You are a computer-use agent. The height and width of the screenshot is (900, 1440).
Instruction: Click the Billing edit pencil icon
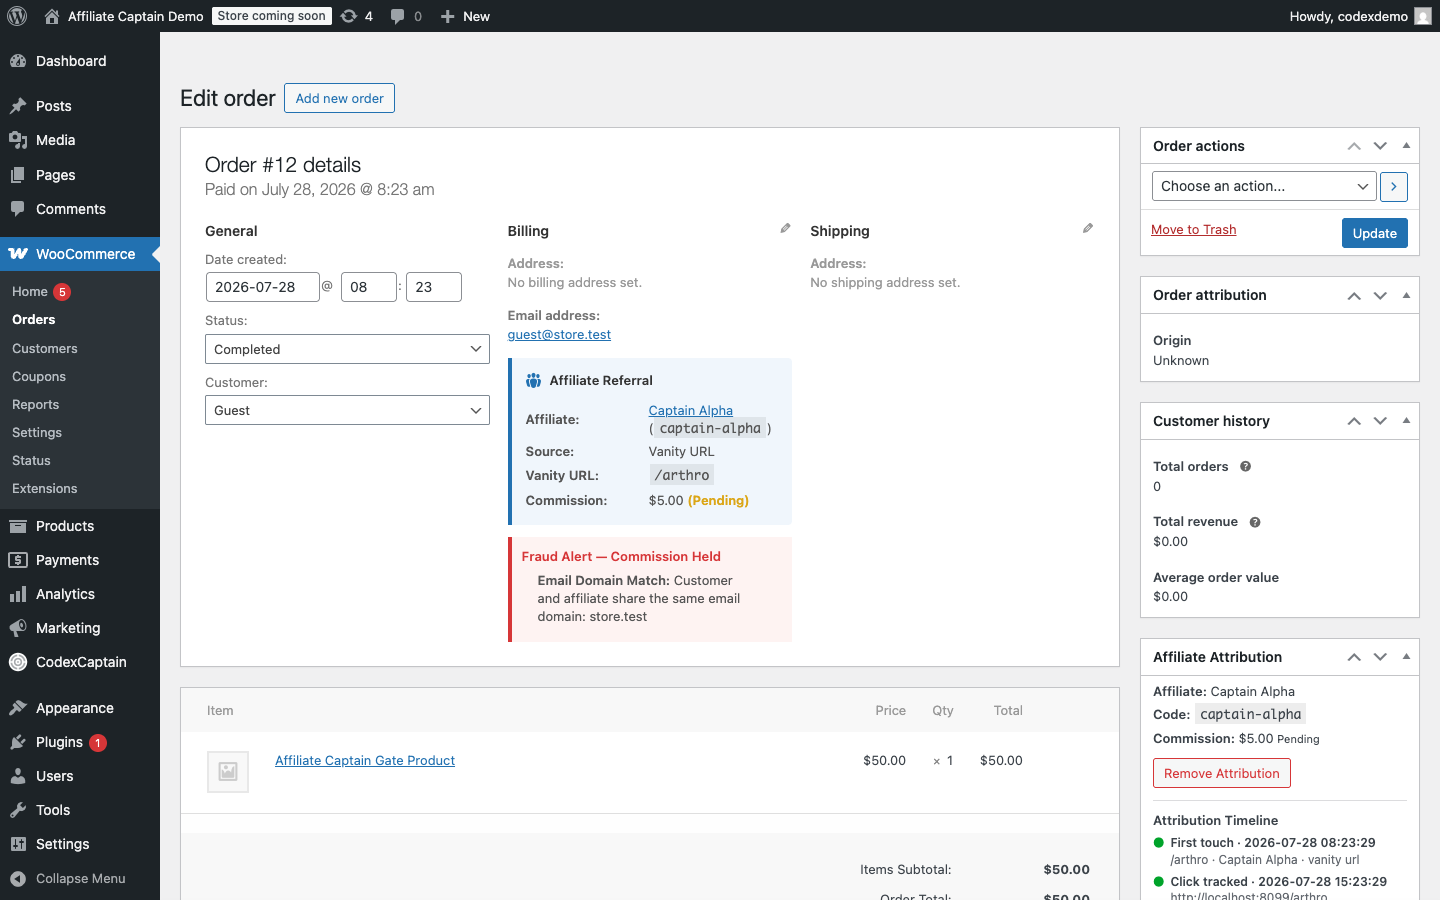pyautogui.click(x=785, y=229)
